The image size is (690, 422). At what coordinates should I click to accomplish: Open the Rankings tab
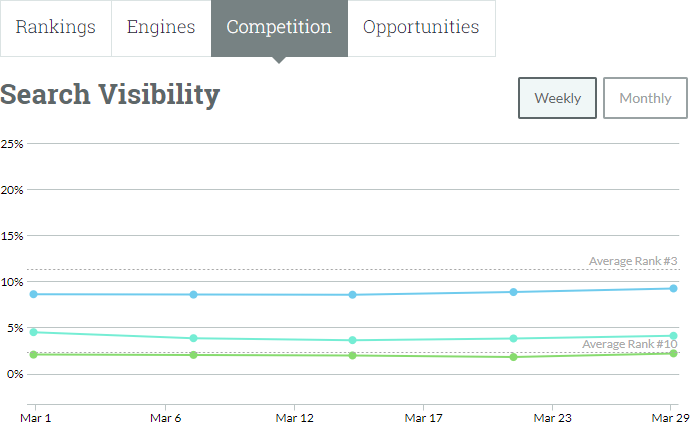pyautogui.click(x=56, y=28)
